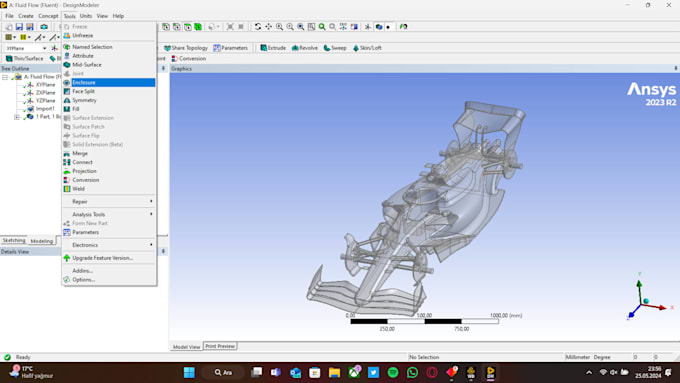The image size is (680, 383).
Task: Click the Sweep button
Action: tap(335, 48)
